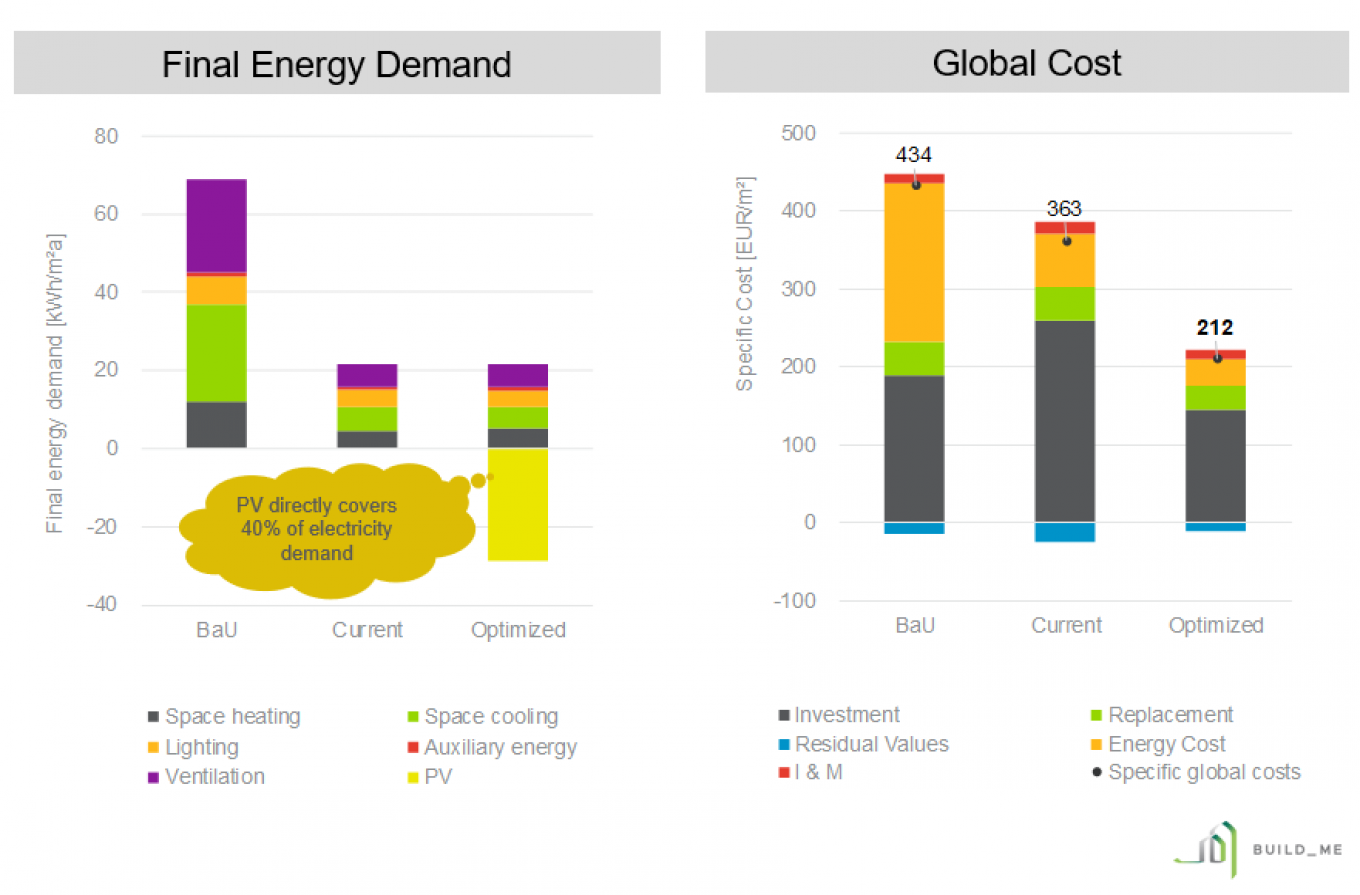Select the blue Residual Values segment in Current bar
The image size is (1360, 895).
point(1065,532)
